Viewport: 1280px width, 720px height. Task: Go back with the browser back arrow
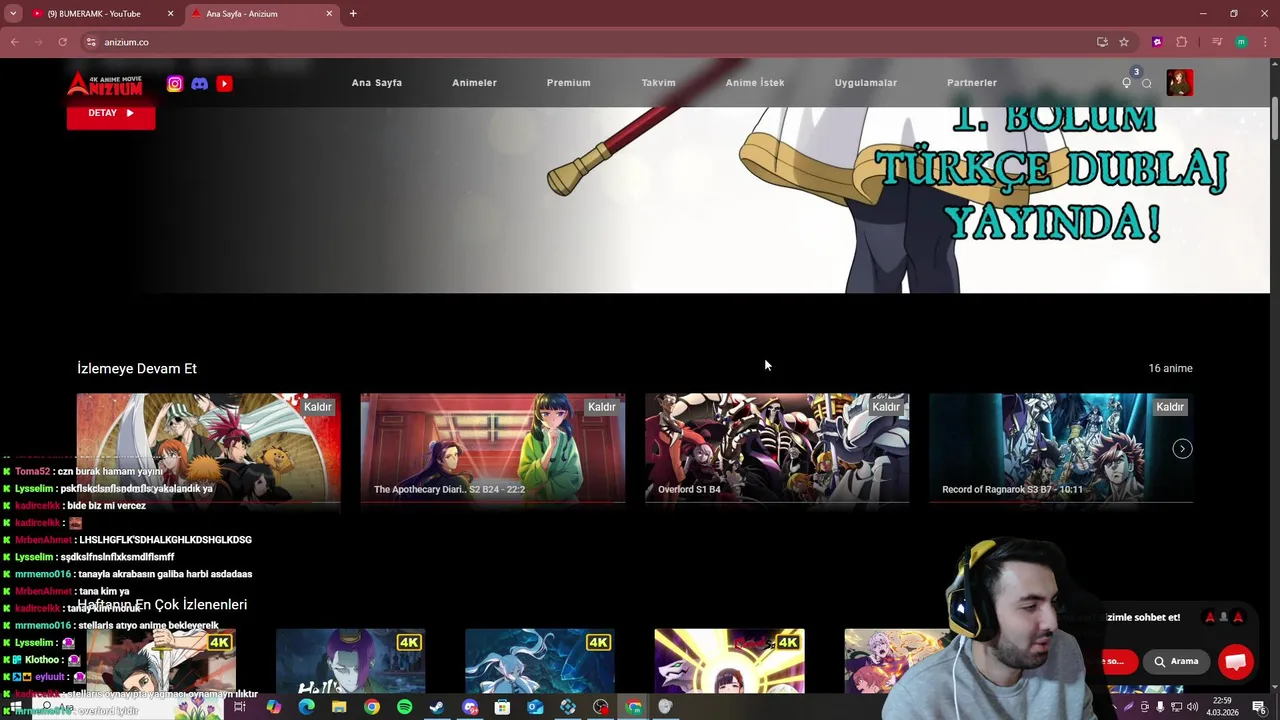15,42
